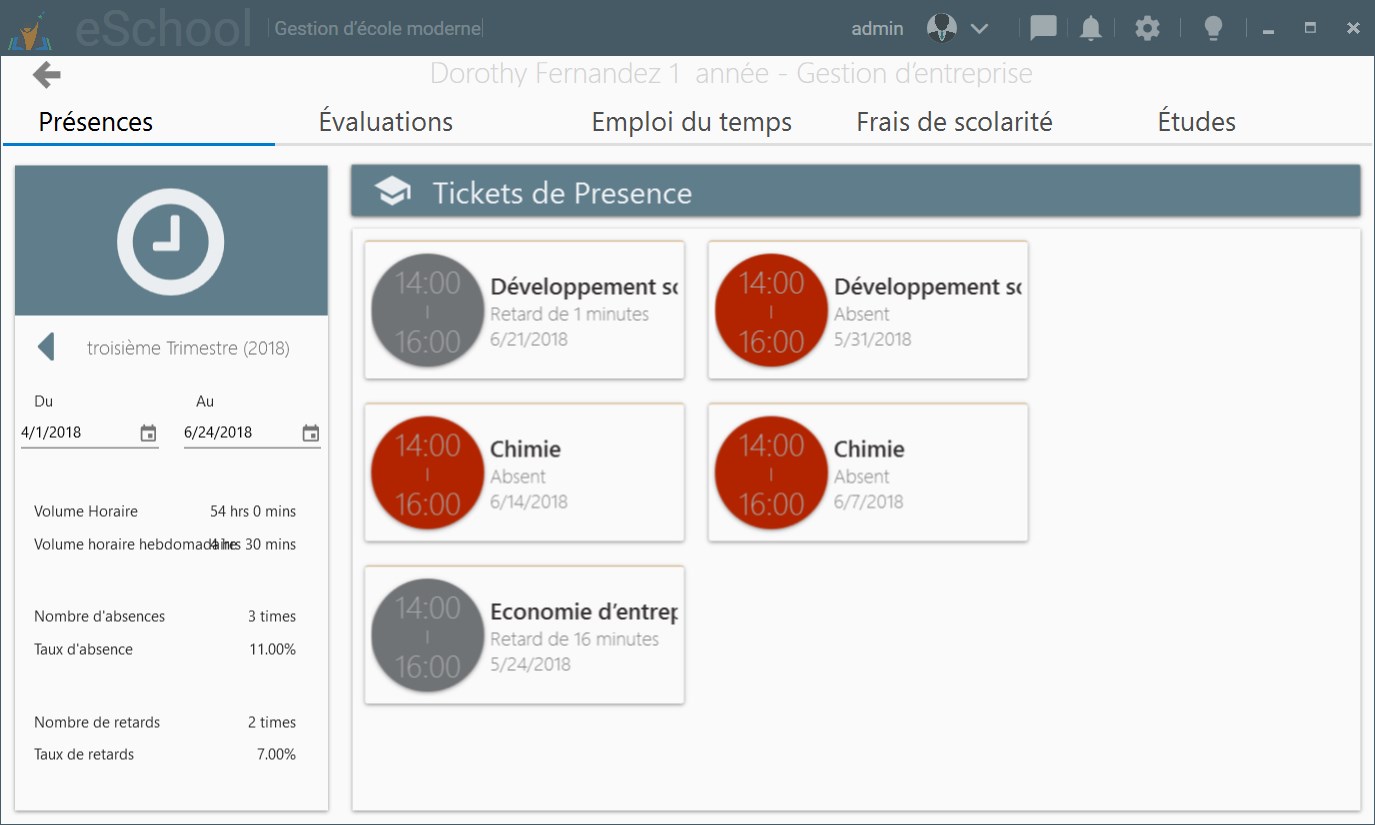
Task: Click Gestion d'école moderne subtitle
Action: click(x=378, y=29)
